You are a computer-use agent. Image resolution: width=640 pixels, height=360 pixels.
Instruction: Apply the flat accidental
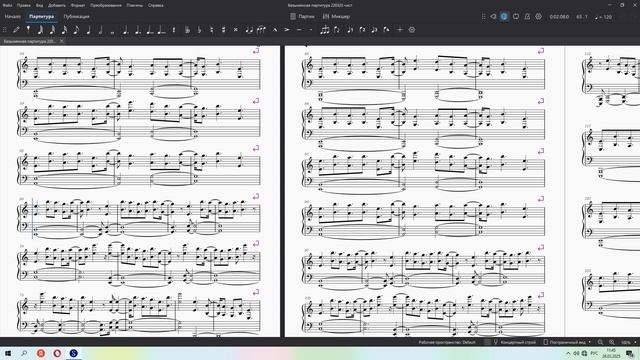pos(199,29)
